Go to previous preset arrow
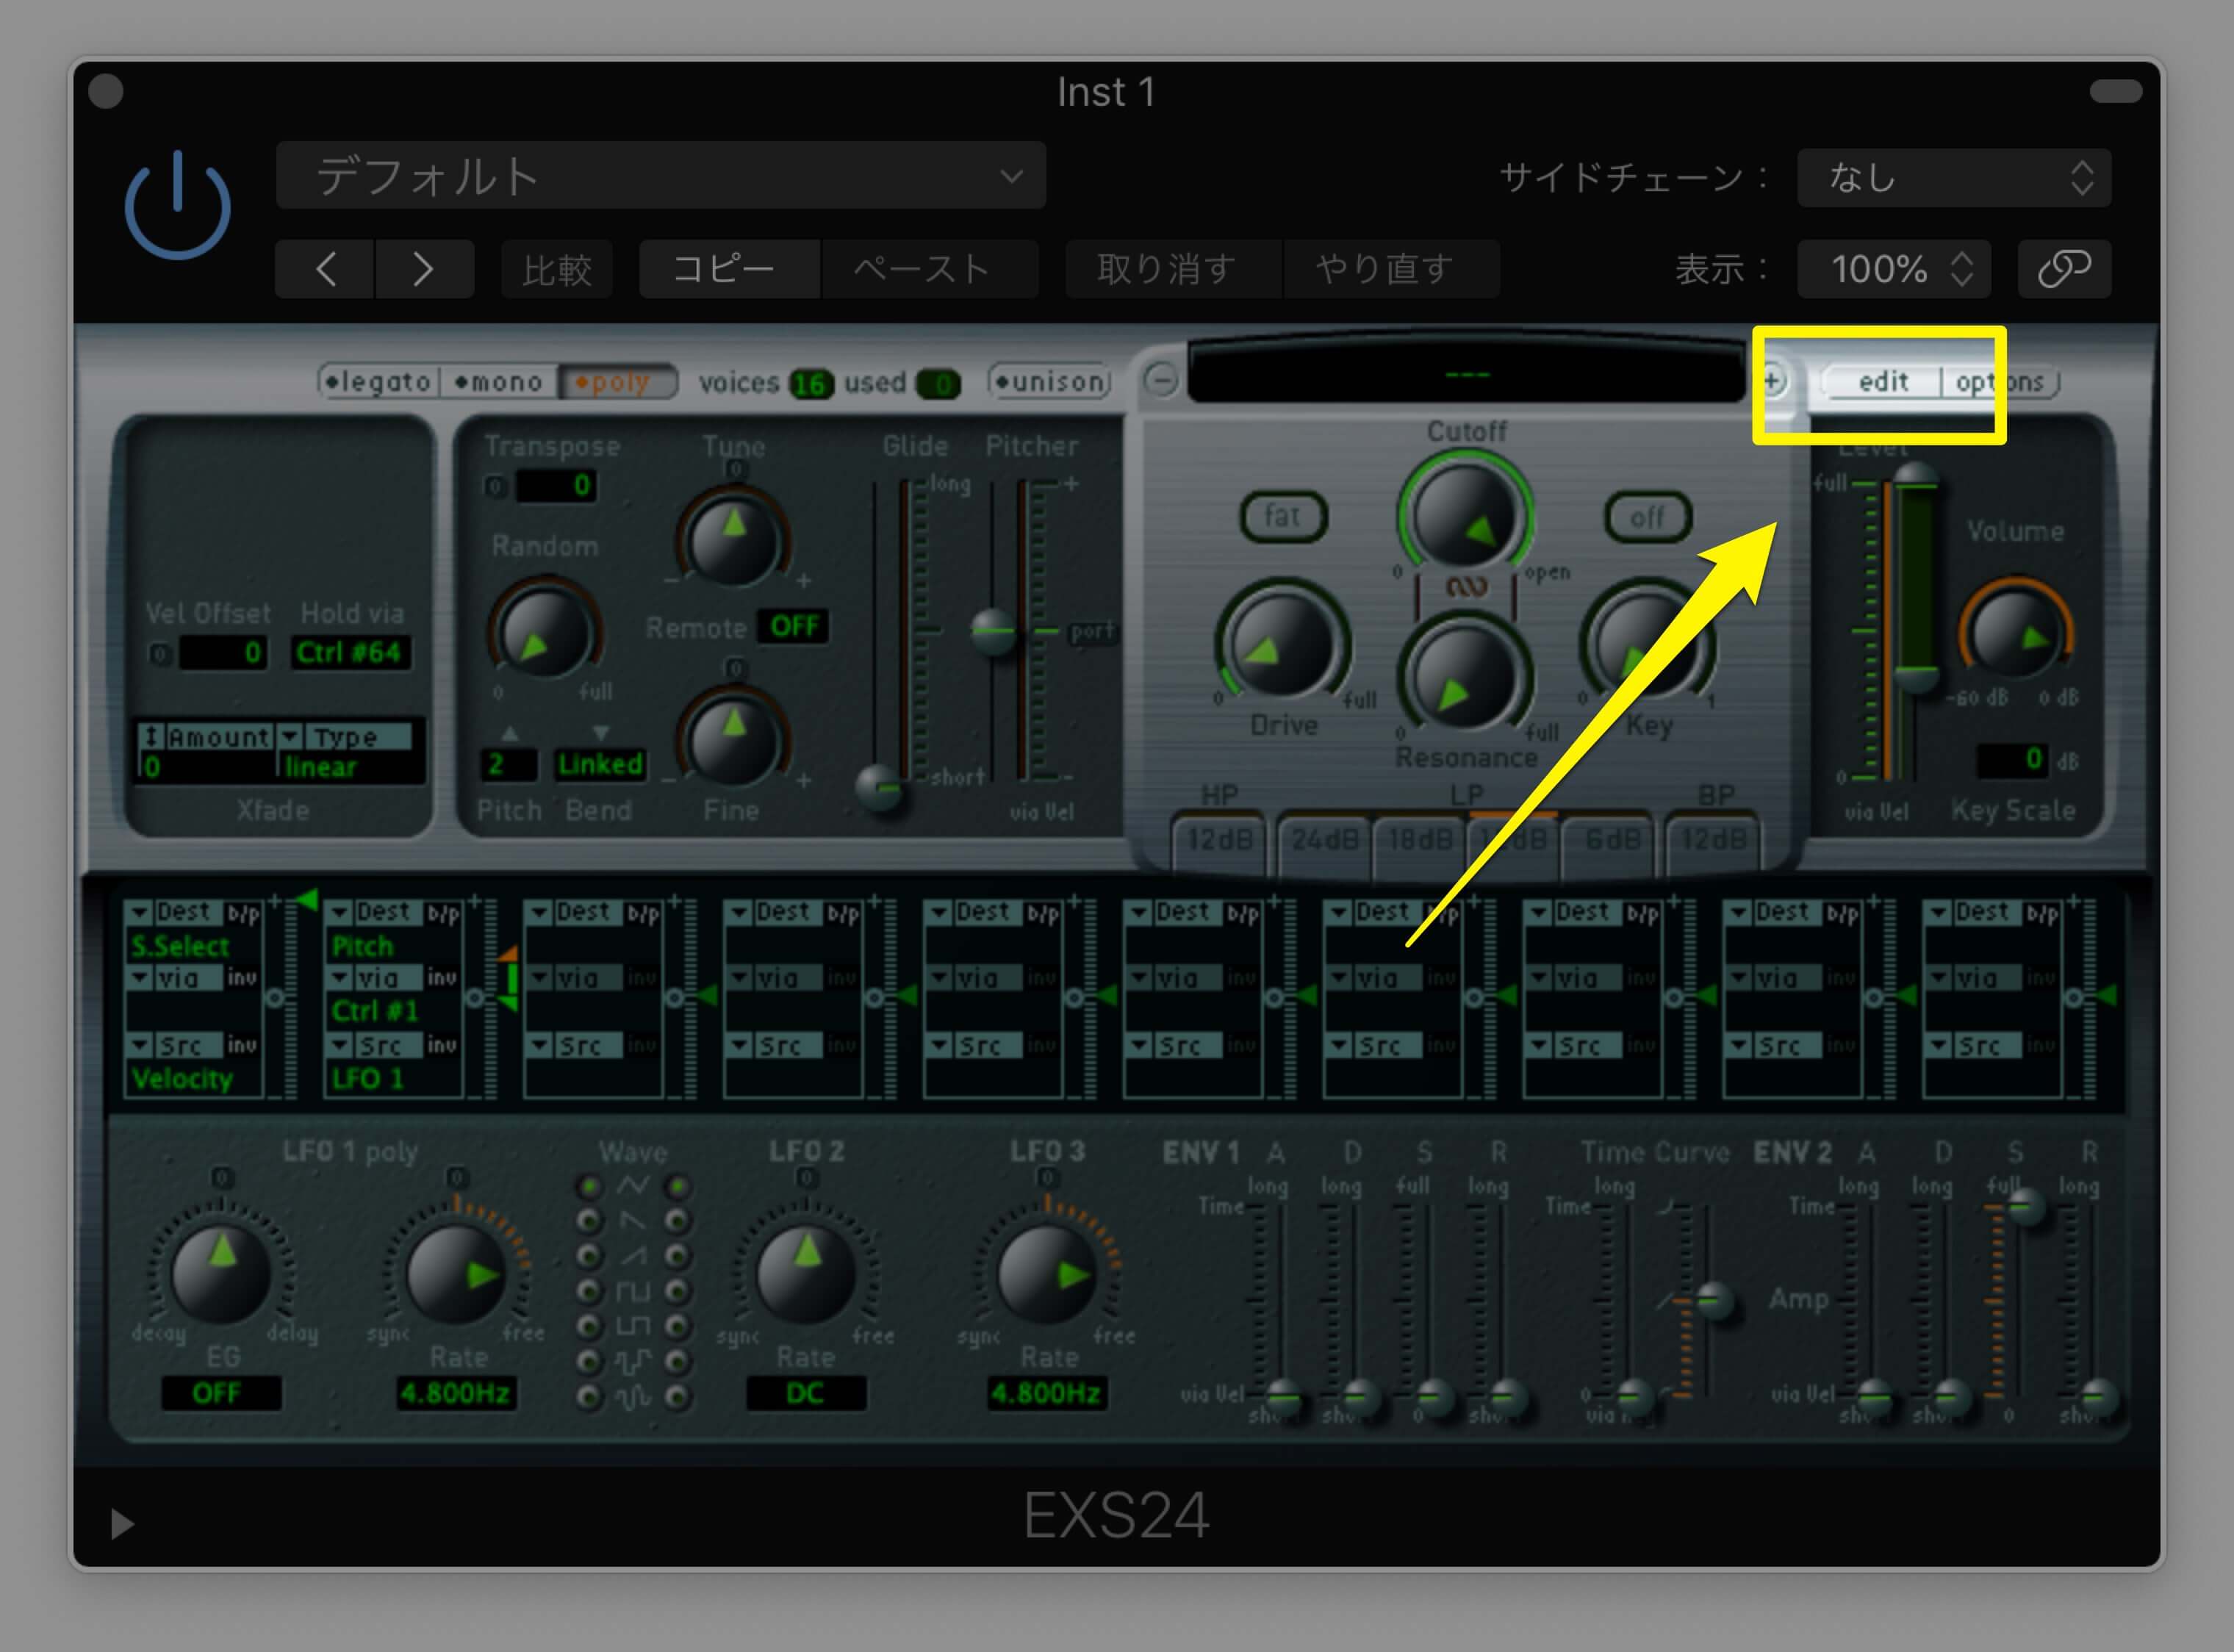Screen dimensions: 2234x1652 point(325,268)
